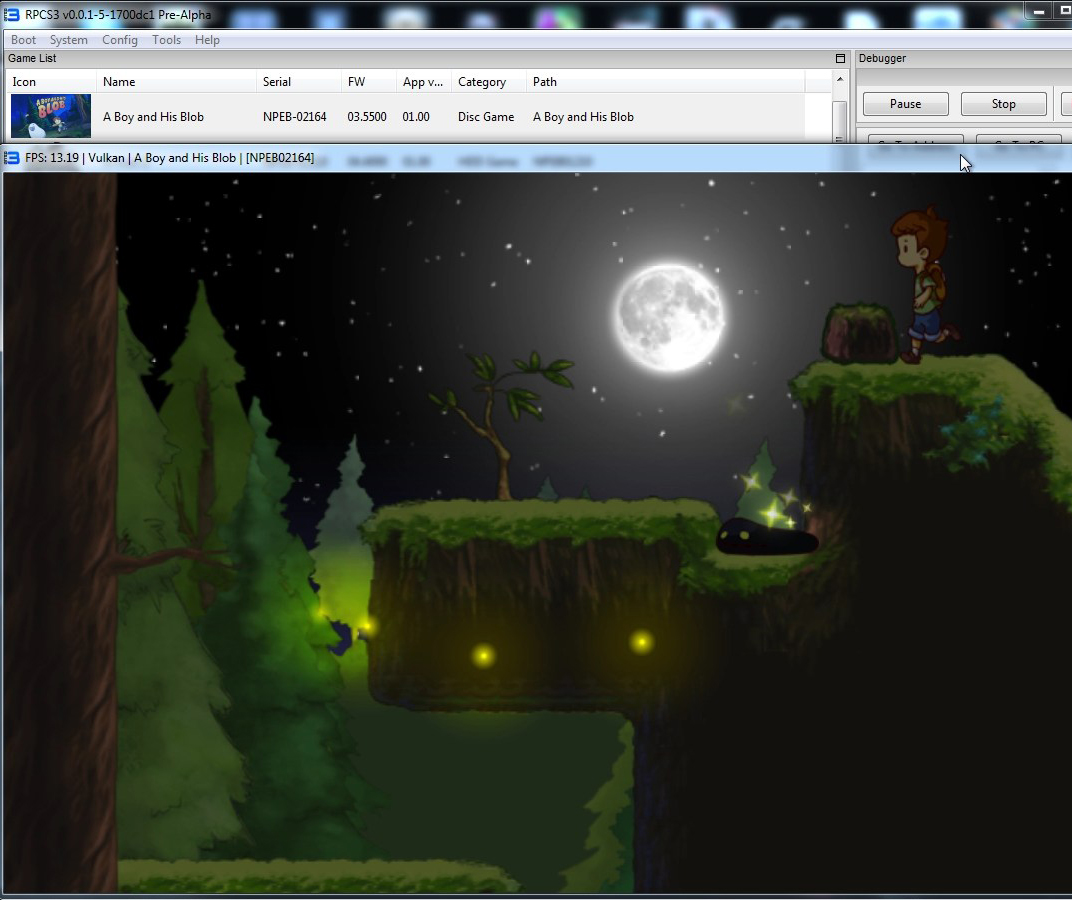The width and height of the screenshot is (1072, 900).
Task: Click the App version column header
Action: [x=423, y=81]
